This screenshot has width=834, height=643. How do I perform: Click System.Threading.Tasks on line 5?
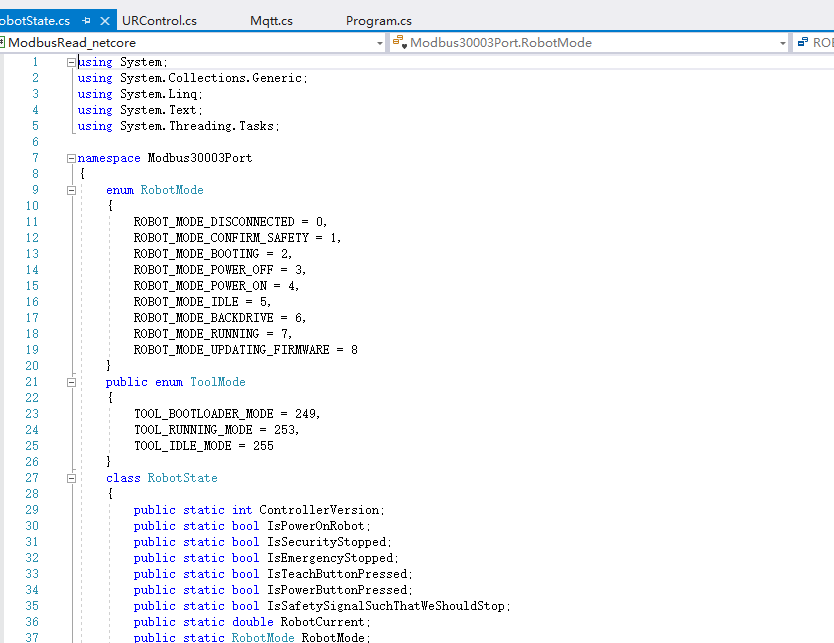(197, 126)
